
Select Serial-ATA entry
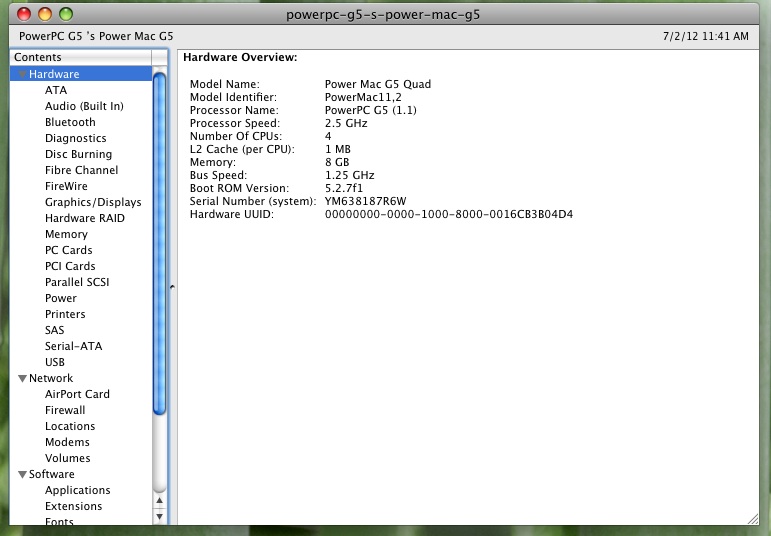pyautogui.click(x=74, y=346)
